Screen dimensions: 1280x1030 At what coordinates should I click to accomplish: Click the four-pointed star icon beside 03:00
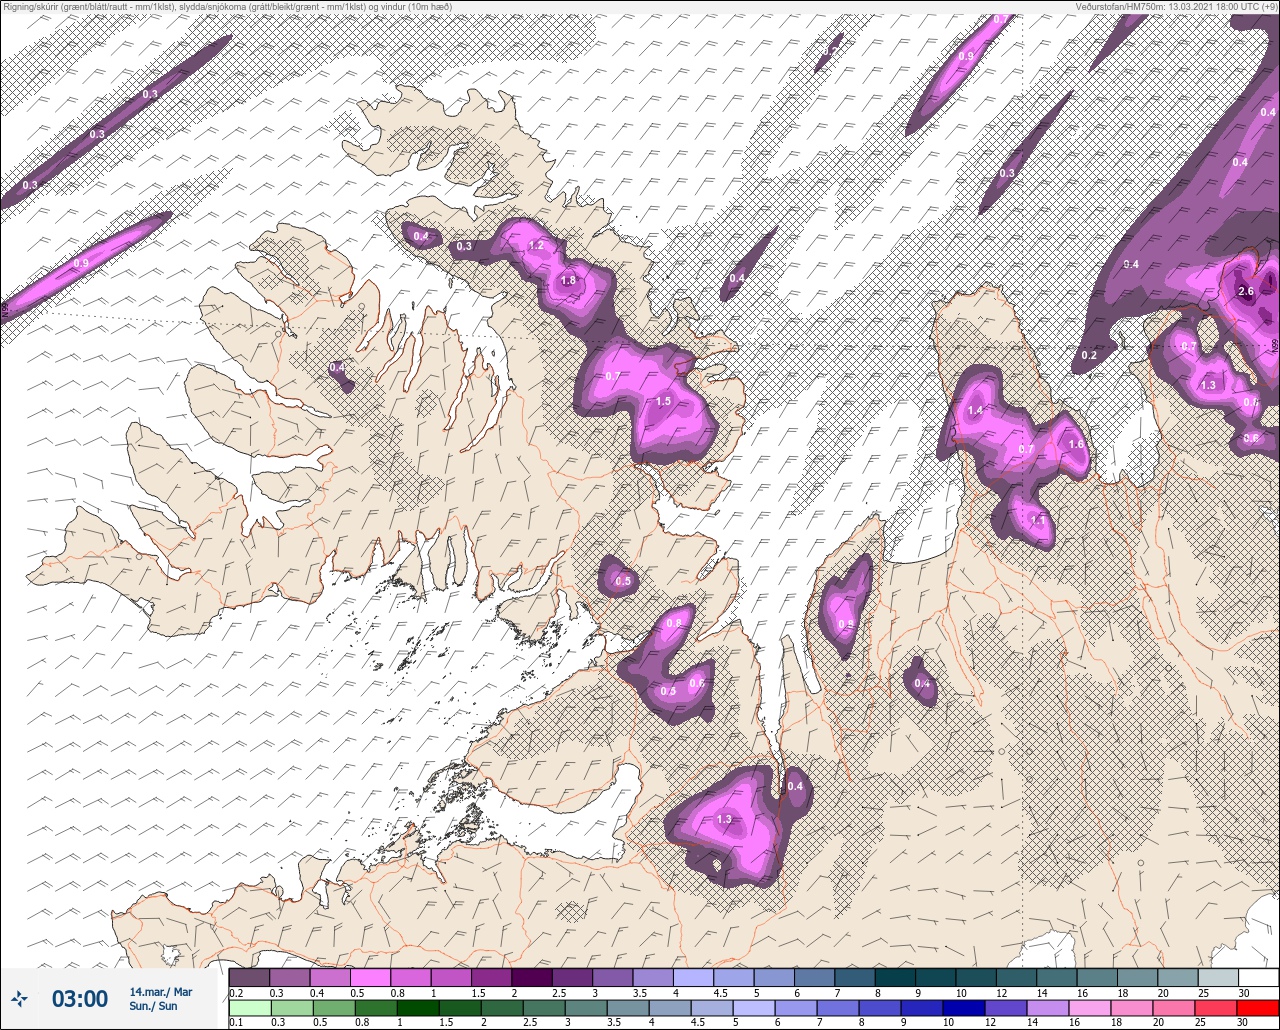[19, 998]
